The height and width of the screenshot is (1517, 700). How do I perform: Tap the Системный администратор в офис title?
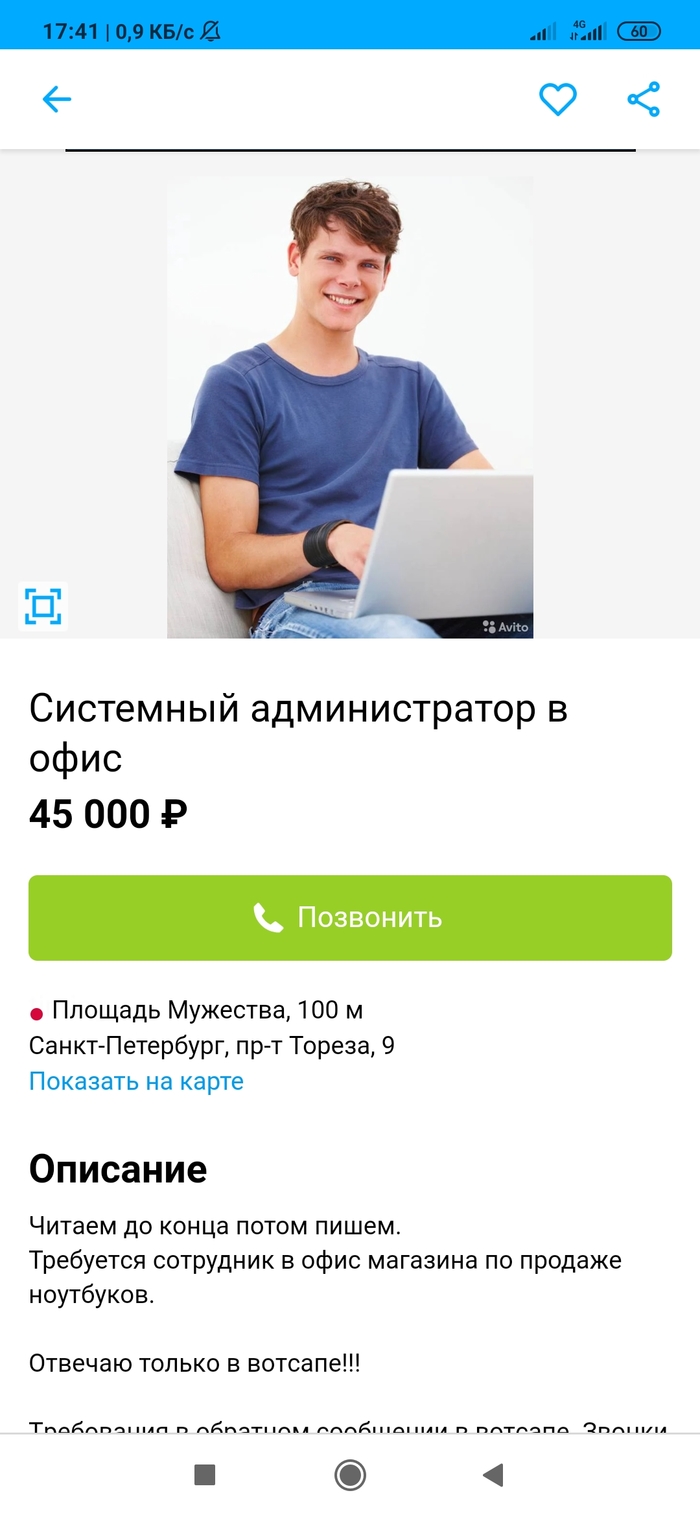298,733
